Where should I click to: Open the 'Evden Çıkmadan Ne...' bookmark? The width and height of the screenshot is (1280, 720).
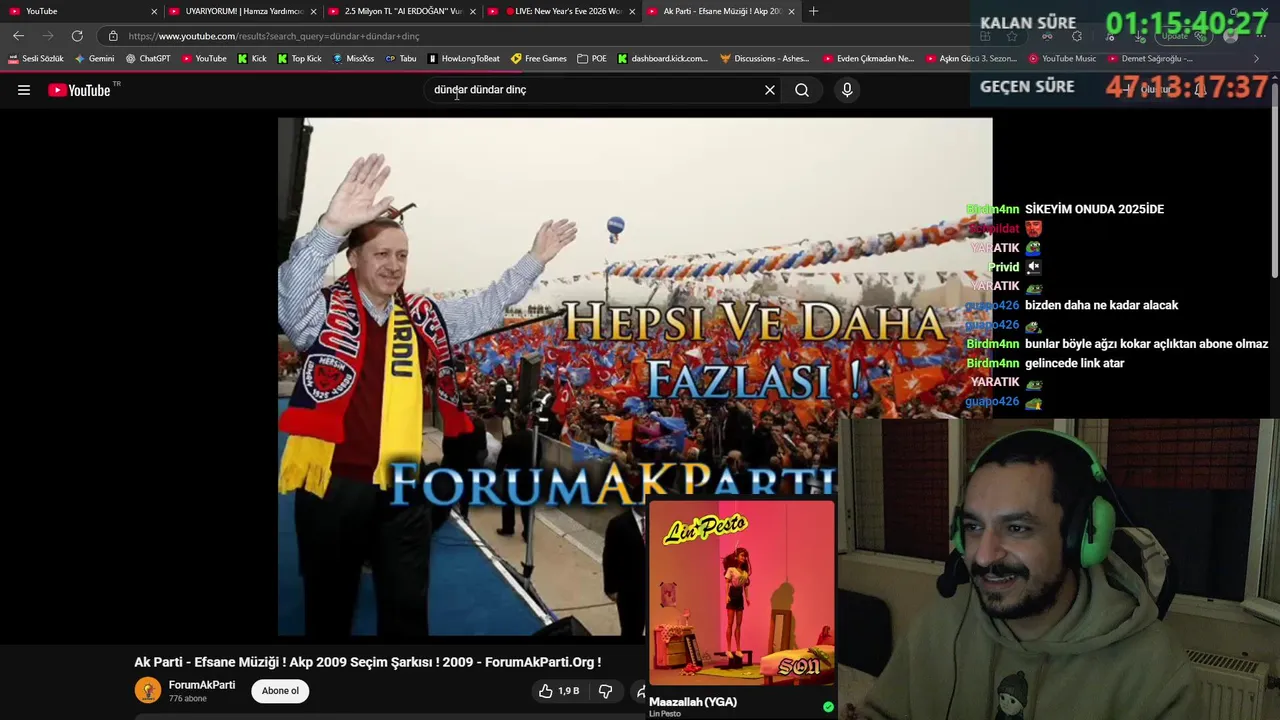tap(869, 59)
